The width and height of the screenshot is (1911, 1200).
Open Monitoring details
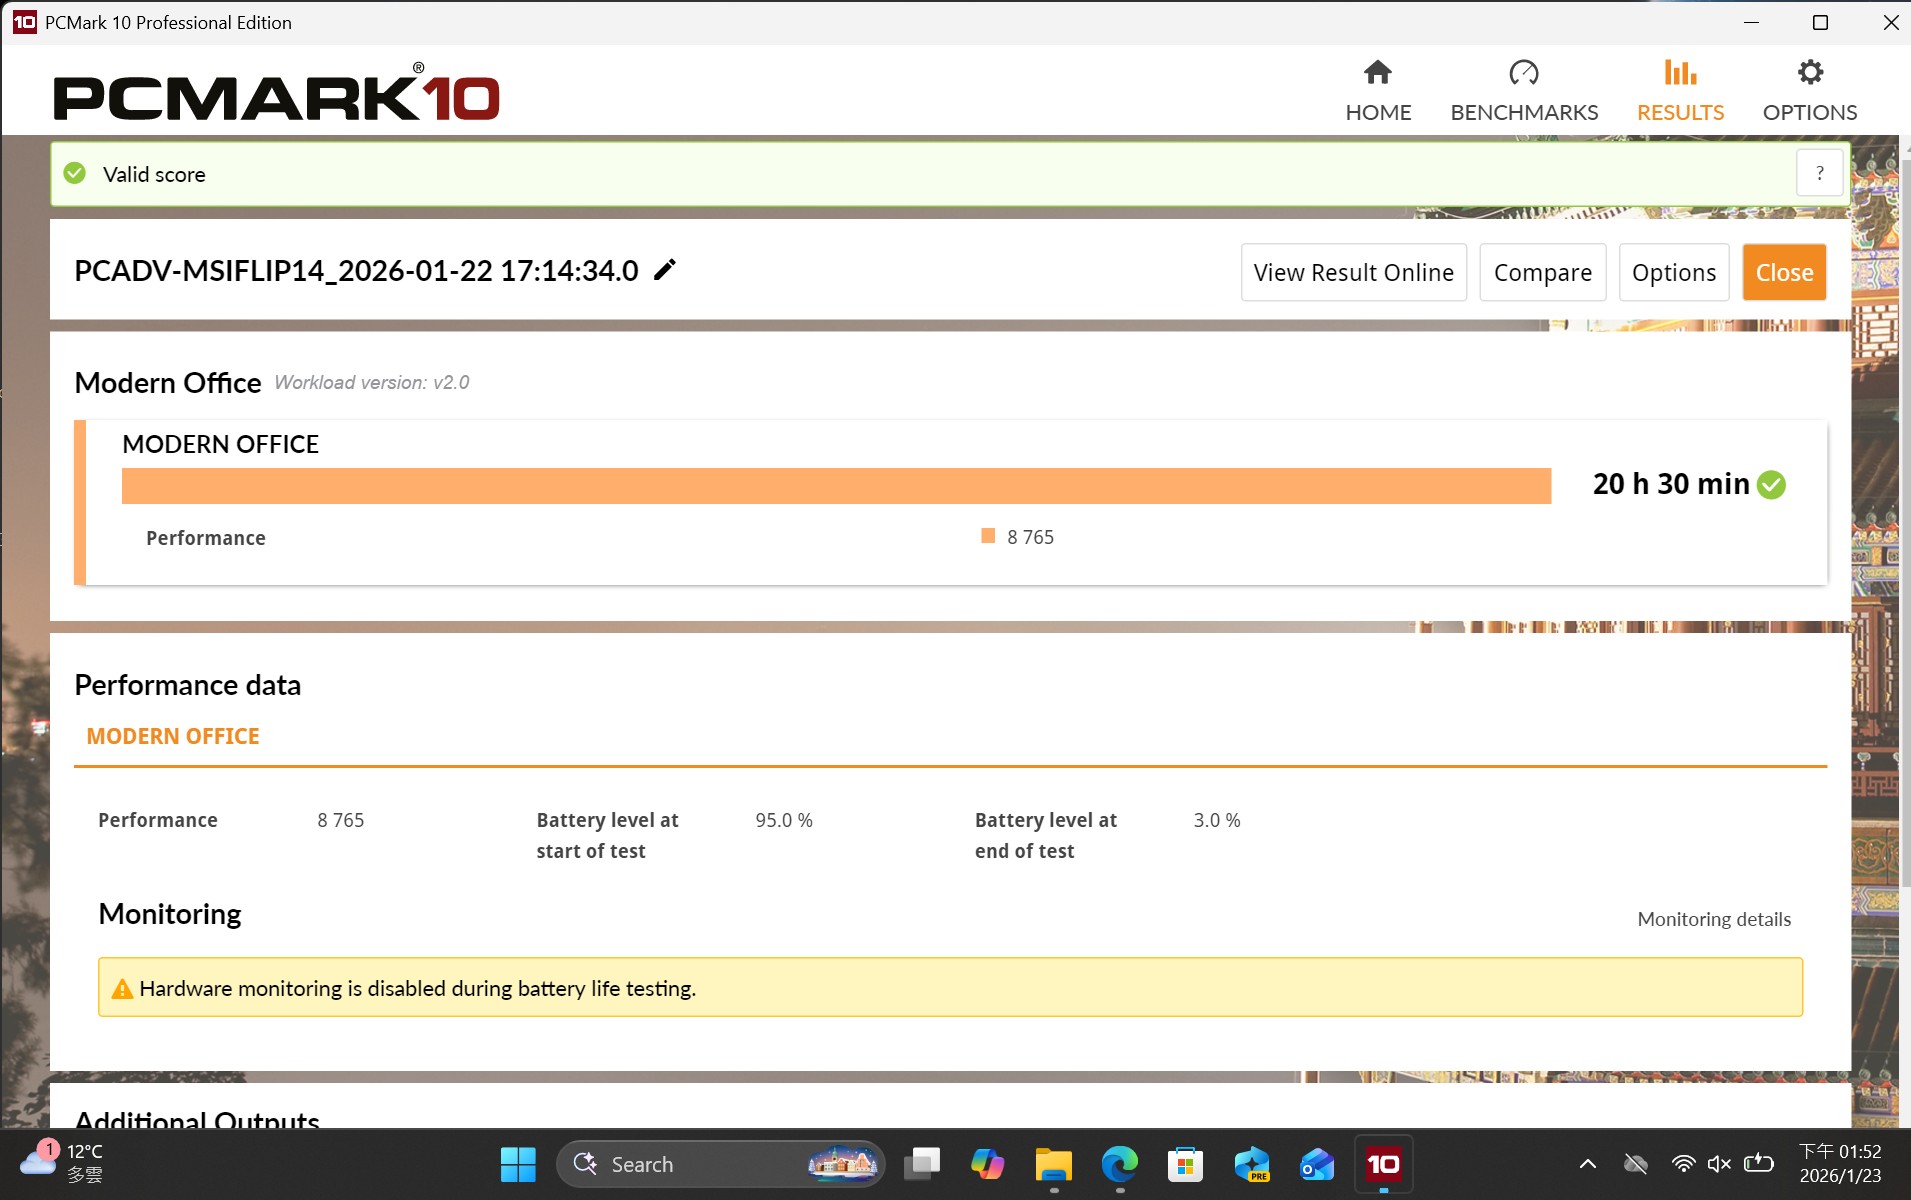[1713, 918]
